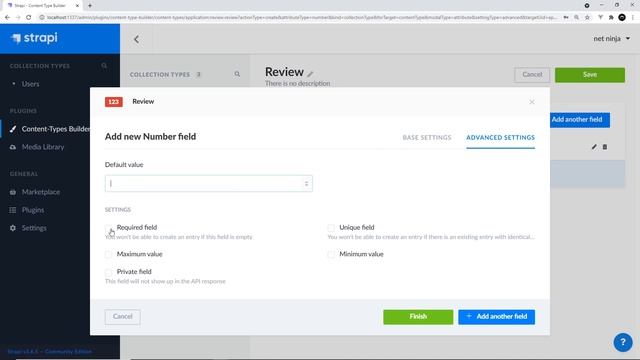This screenshot has width=640, height=360.
Task: Focus the Default value input field
Action: pyautogui.click(x=209, y=184)
